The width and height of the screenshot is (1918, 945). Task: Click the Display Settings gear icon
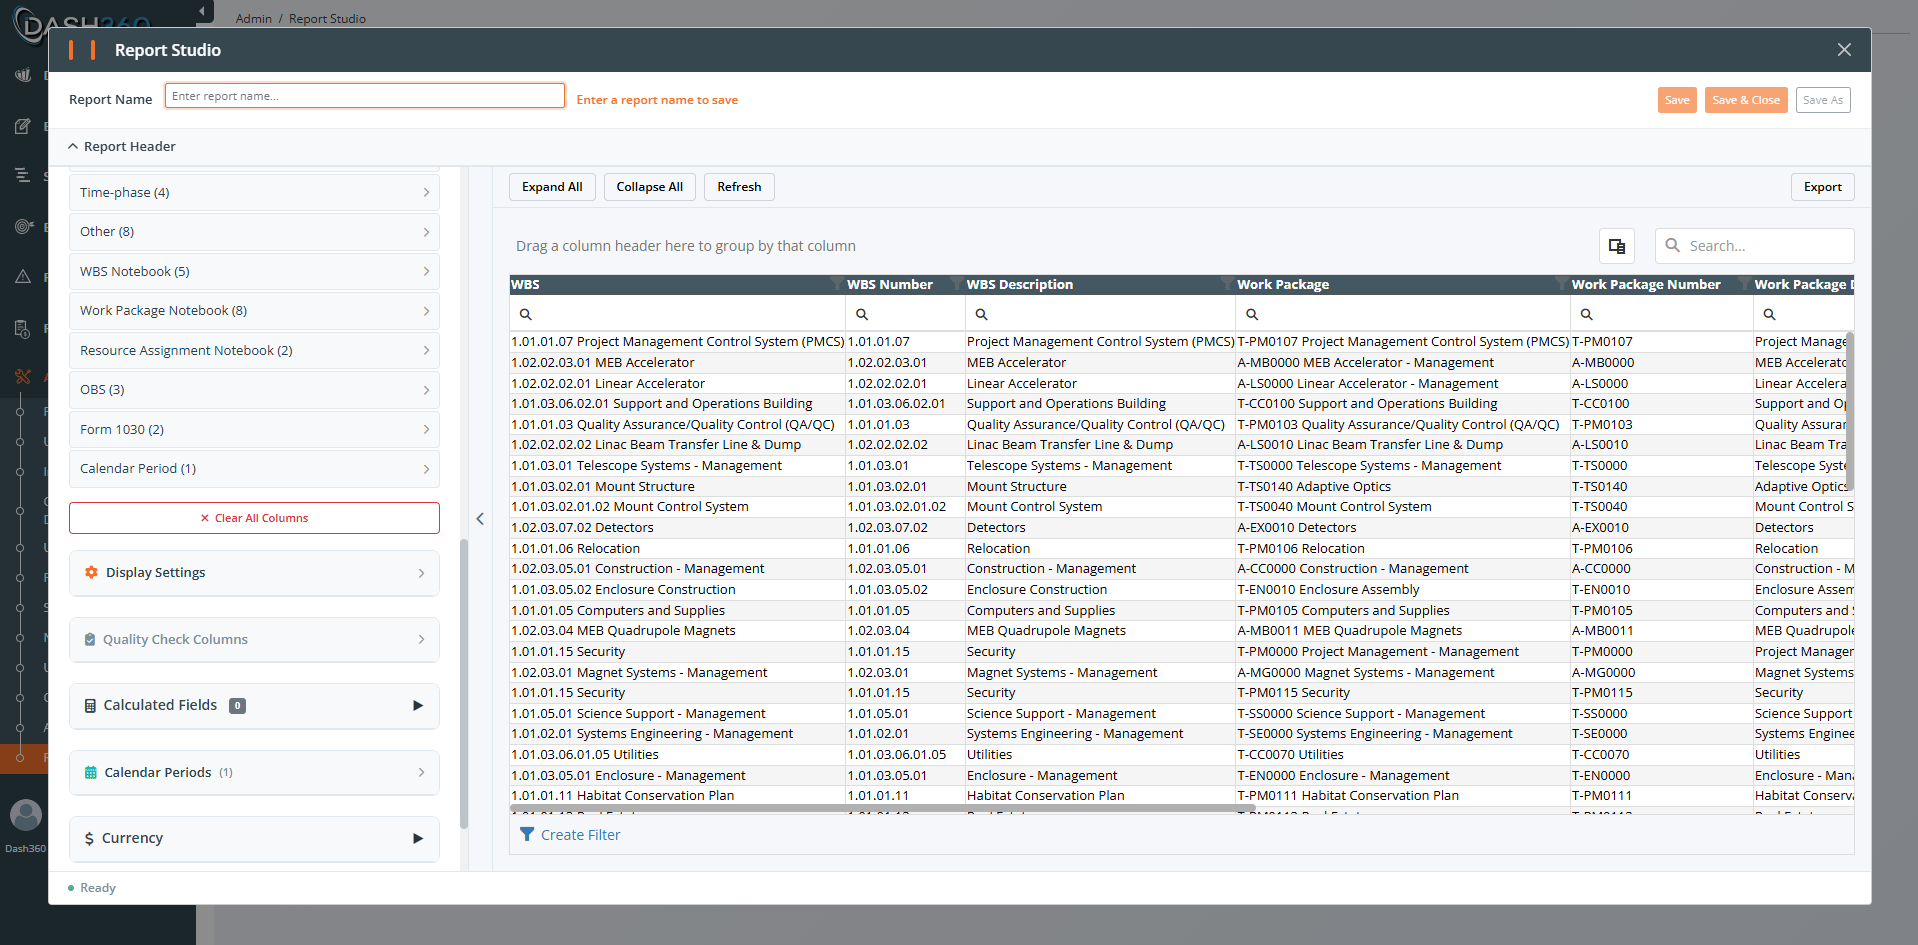[91, 572]
